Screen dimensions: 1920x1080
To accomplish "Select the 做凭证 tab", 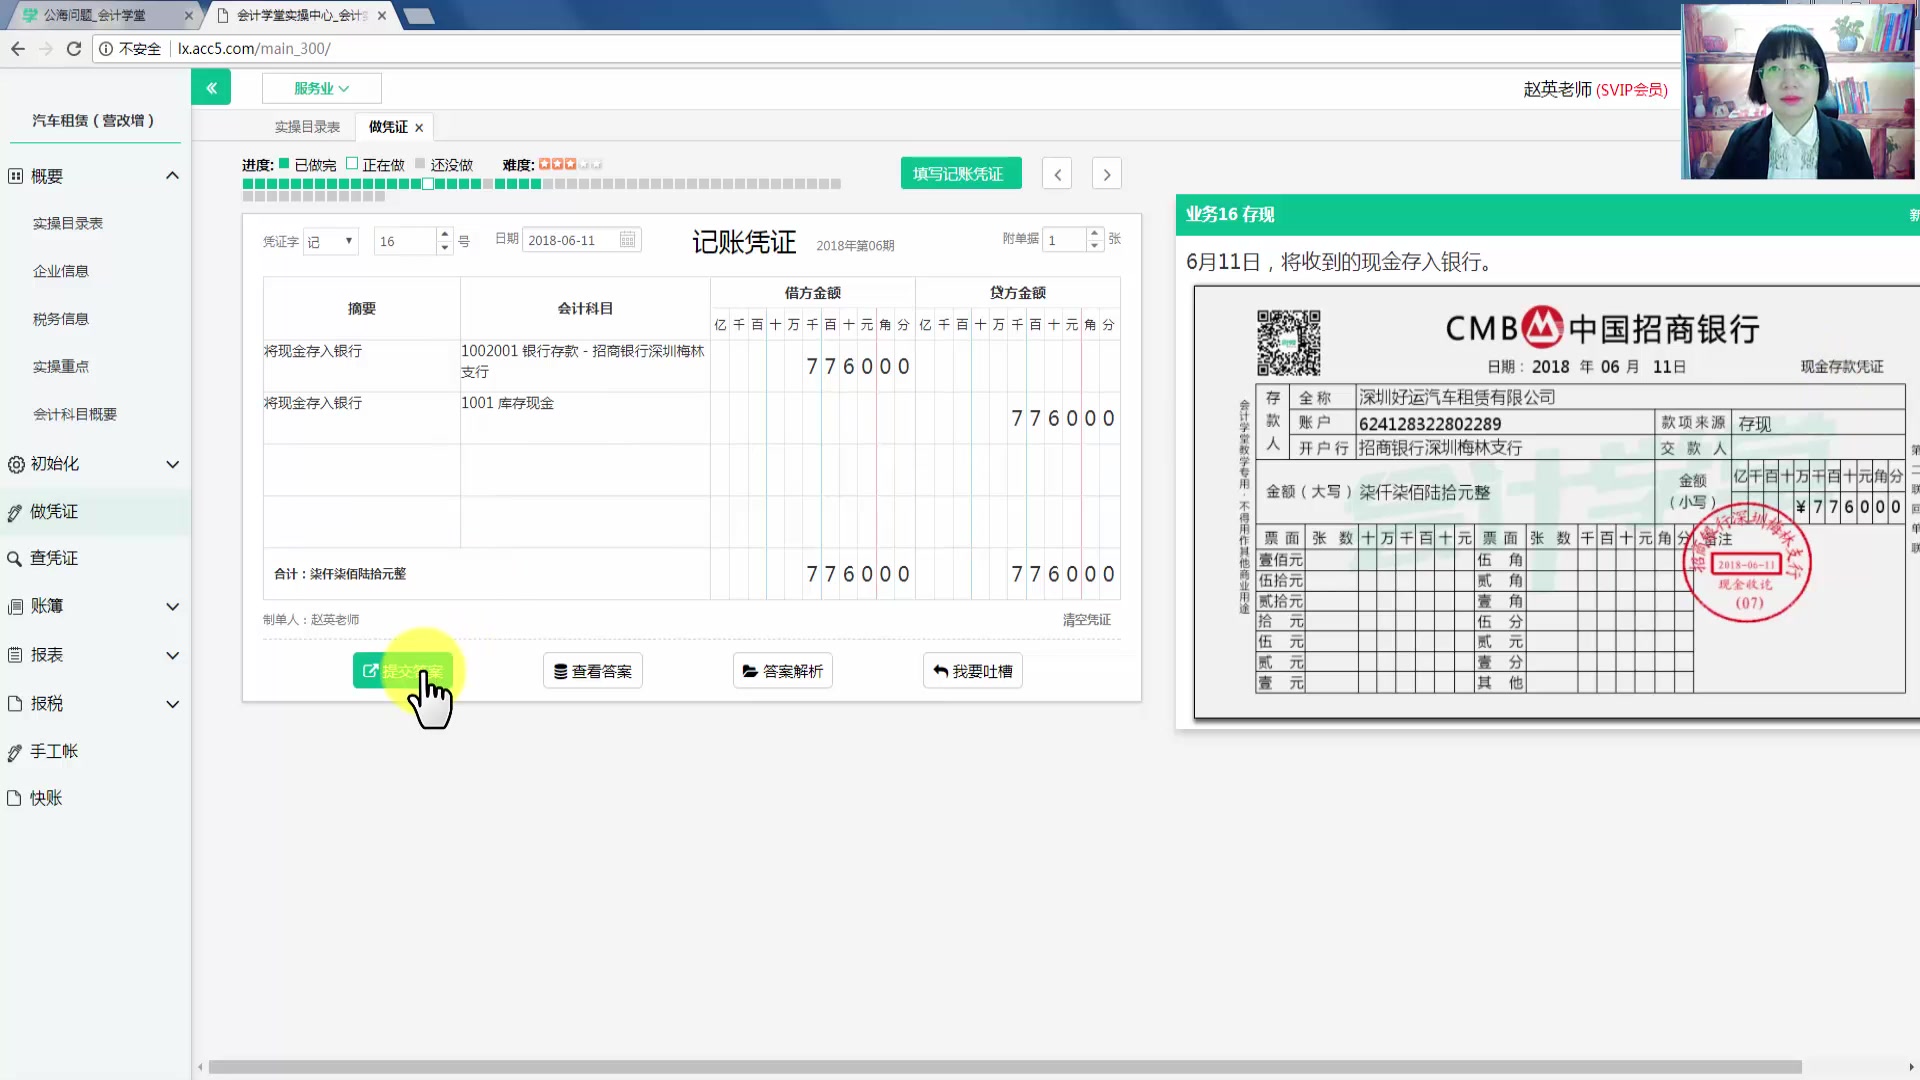I will (x=385, y=126).
